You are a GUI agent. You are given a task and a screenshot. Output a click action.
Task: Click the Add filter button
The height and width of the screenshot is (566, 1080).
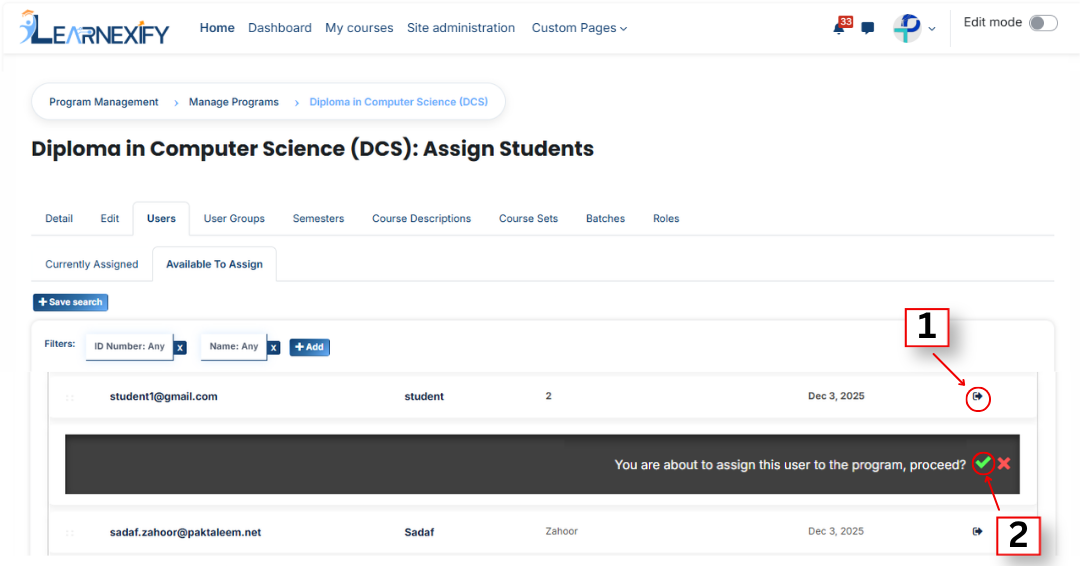click(x=309, y=347)
